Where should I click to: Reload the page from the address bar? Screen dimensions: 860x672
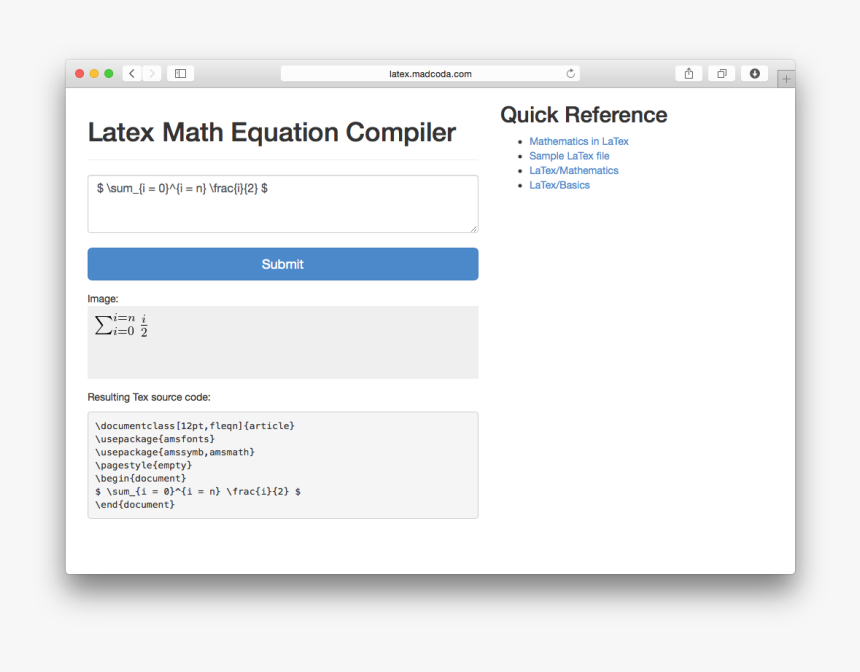pyautogui.click(x=570, y=74)
